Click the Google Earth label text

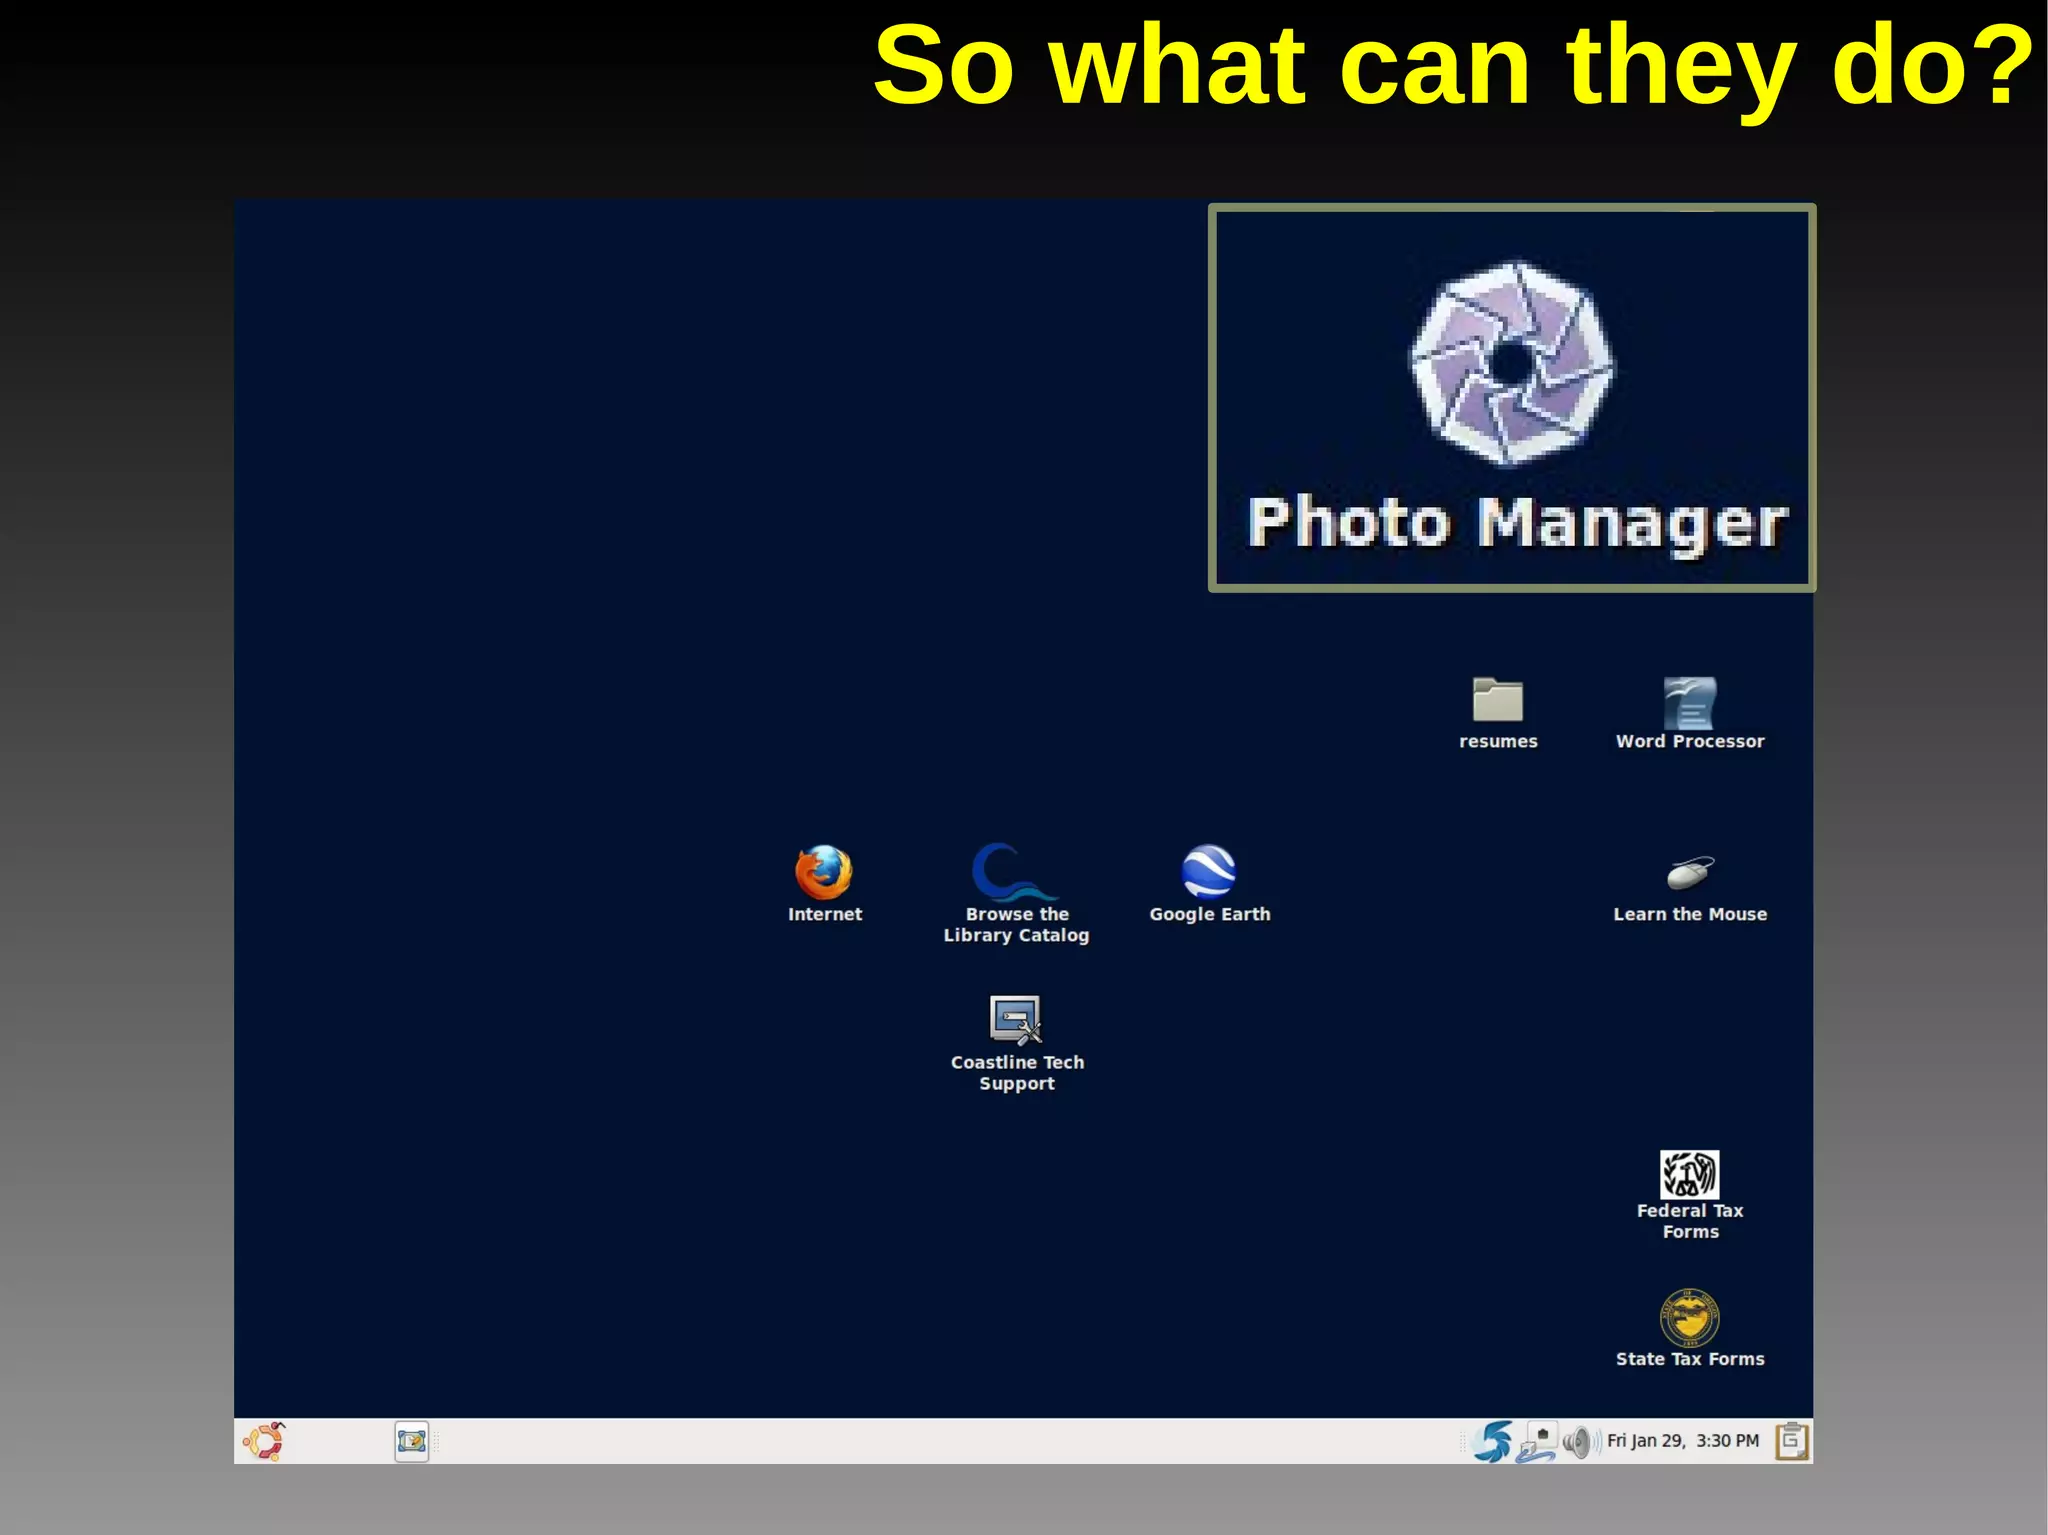click(x=1209, y=914)
